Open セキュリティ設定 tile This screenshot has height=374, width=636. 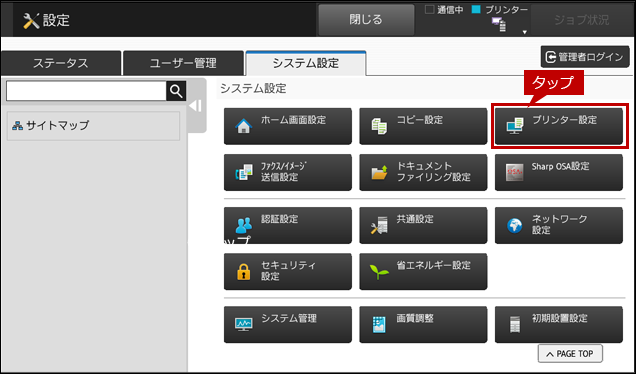point(288,271)
